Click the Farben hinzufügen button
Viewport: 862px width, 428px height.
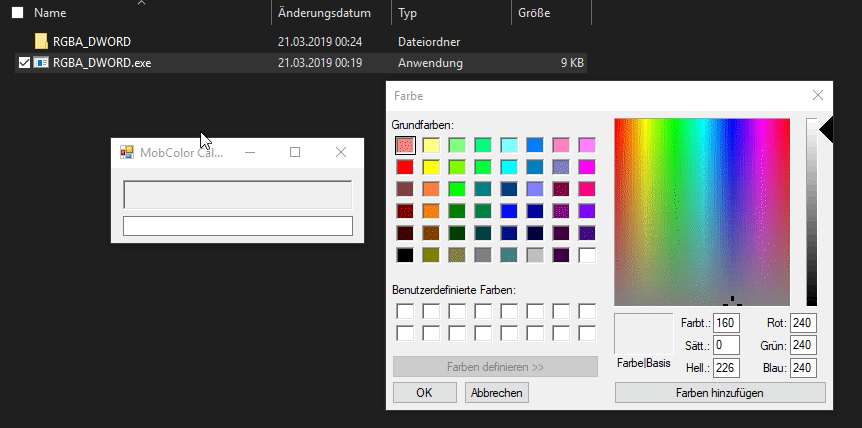[720, 393]
